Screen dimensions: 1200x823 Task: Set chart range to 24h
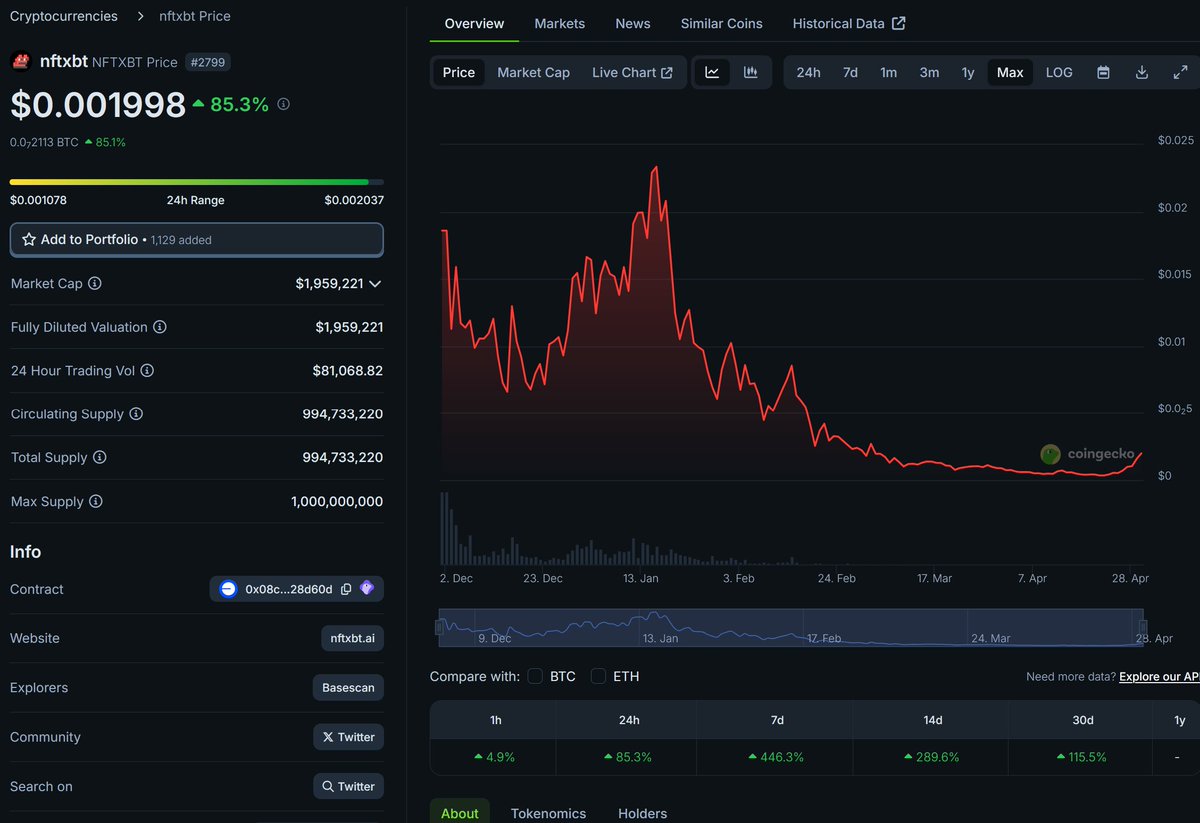(808, 72)
